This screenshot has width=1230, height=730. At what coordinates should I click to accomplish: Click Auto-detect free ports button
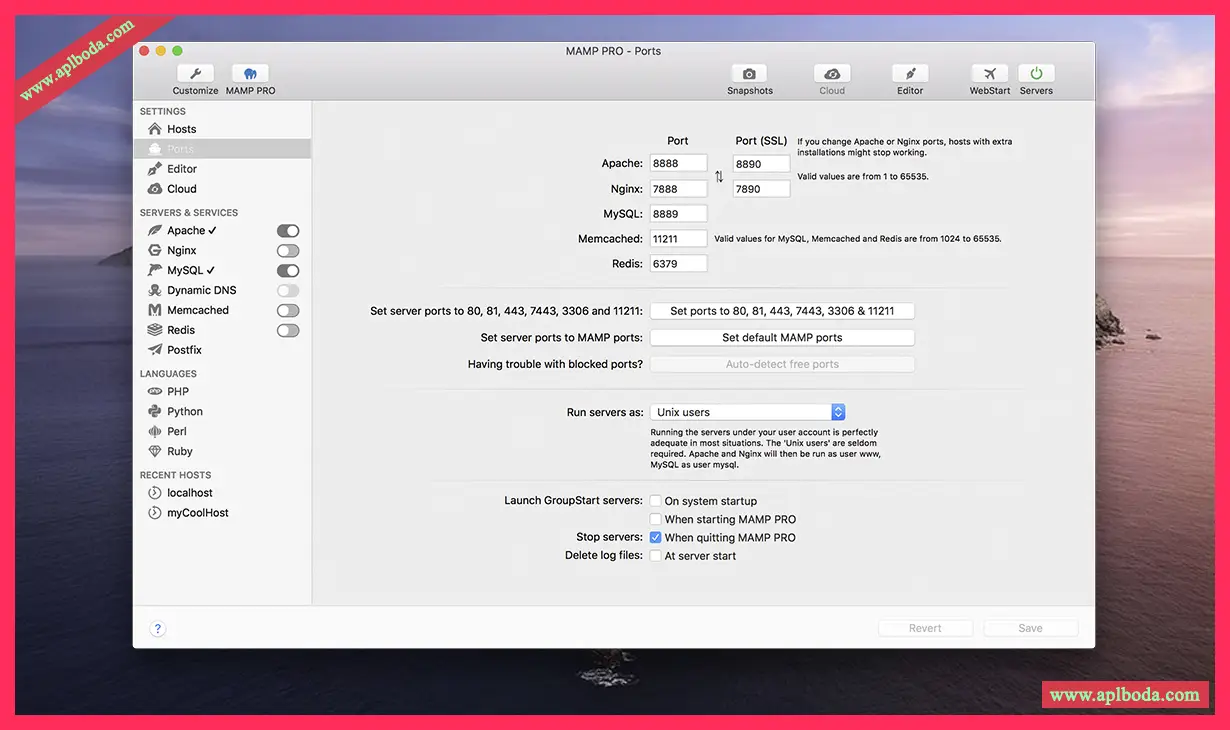[x=782, y=365]
